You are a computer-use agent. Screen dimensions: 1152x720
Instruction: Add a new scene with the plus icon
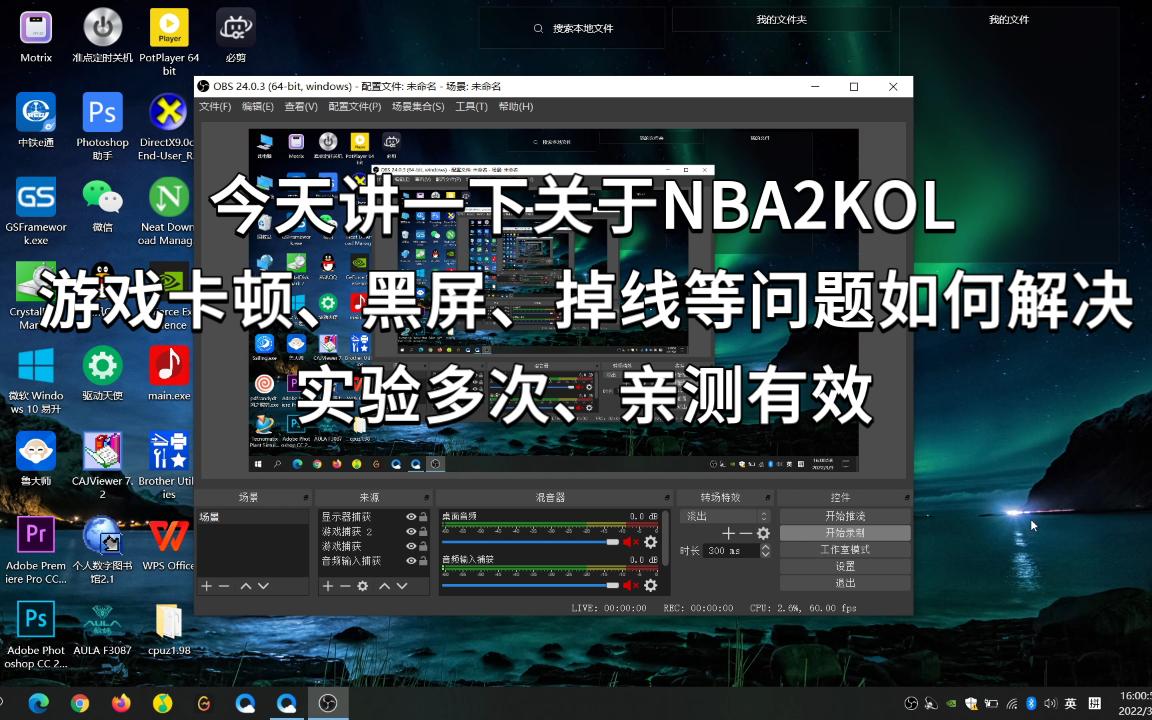pos(206,586)
